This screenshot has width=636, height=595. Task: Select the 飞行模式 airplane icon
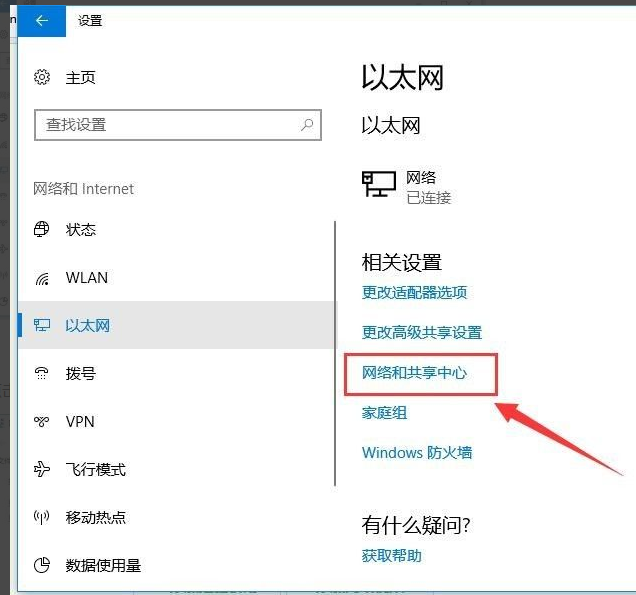point(42,470)
